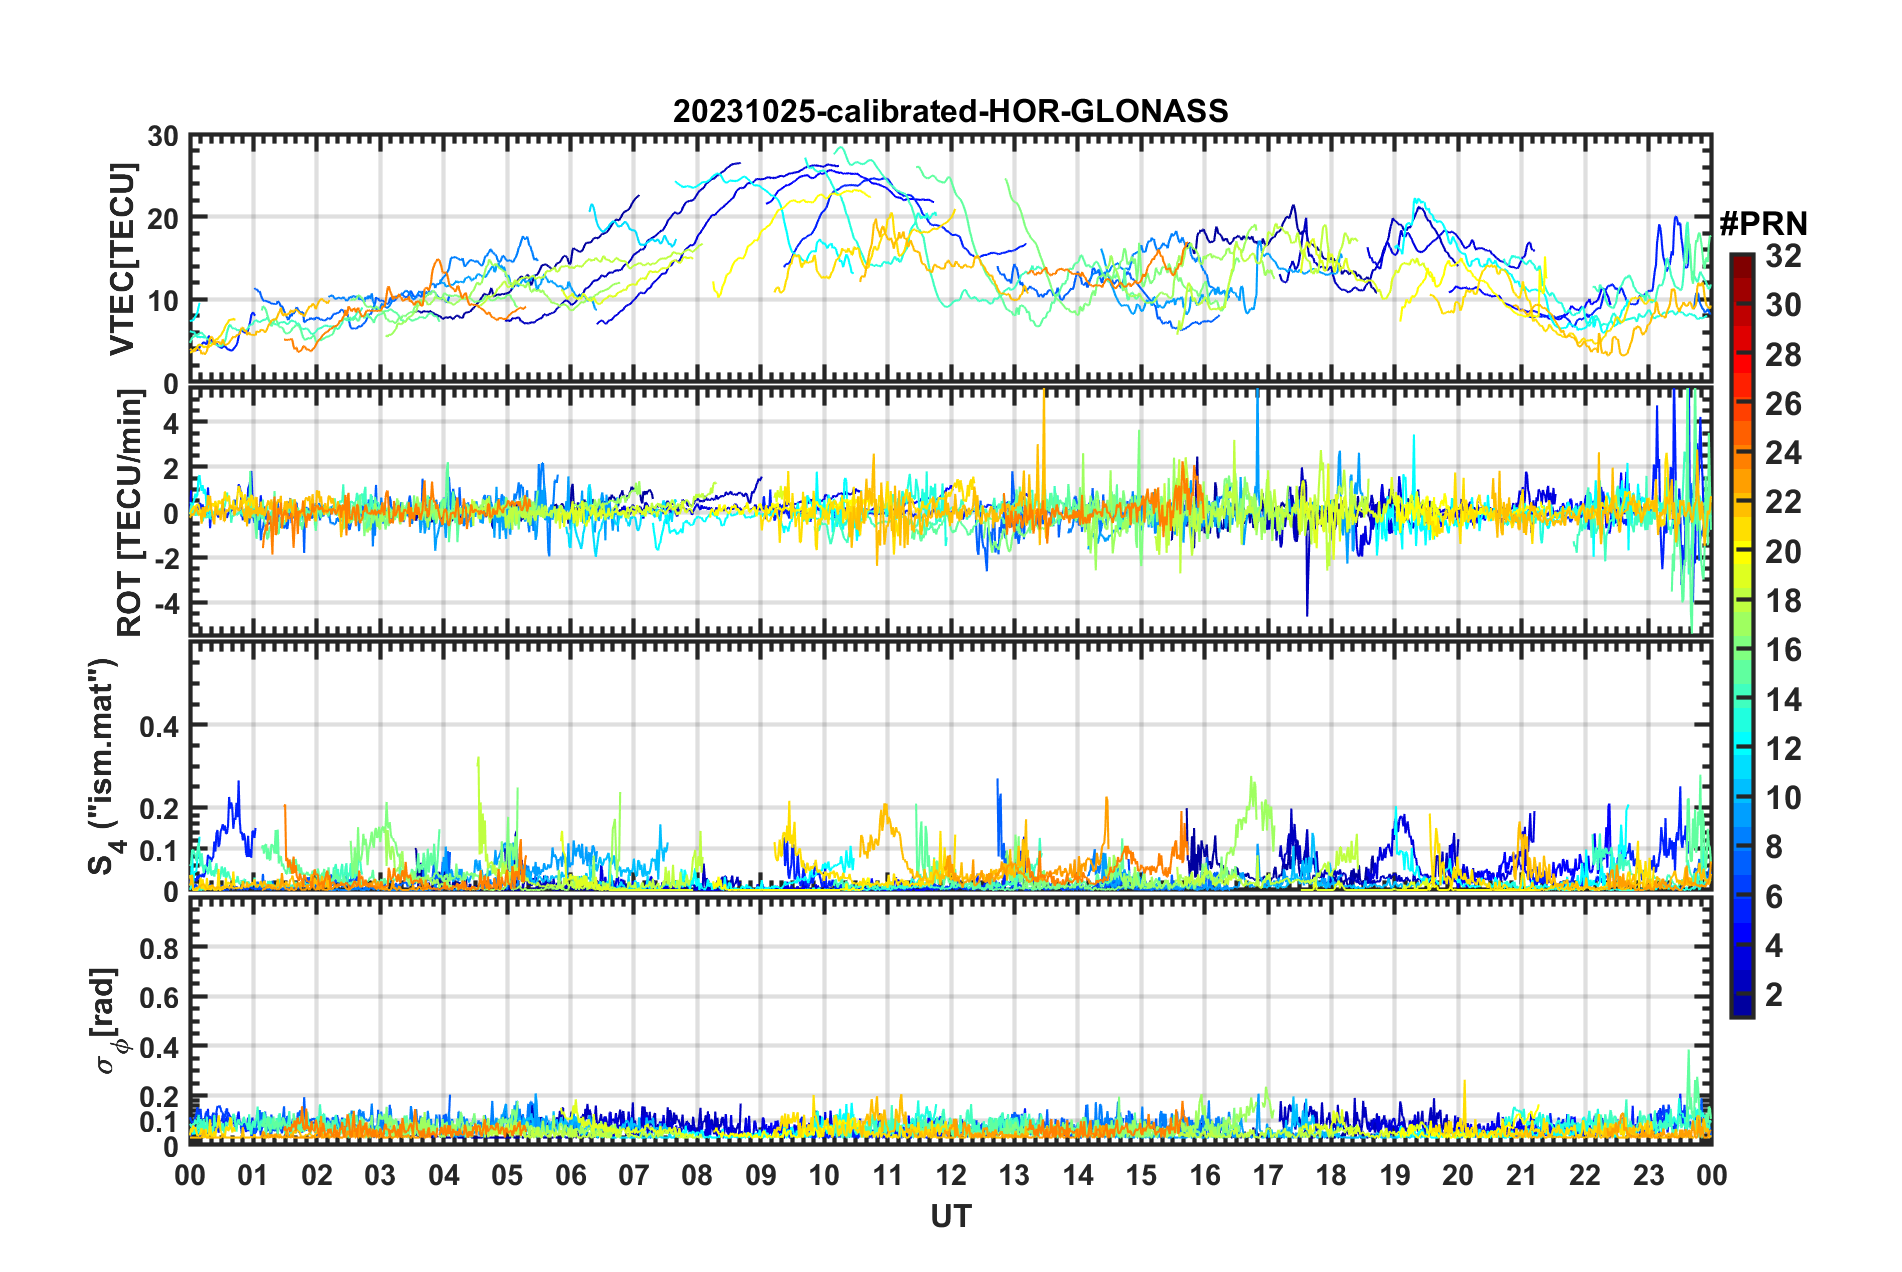
Task: Click the 6 label on the PRN colorbar
Action: [x=1774, y=897]
